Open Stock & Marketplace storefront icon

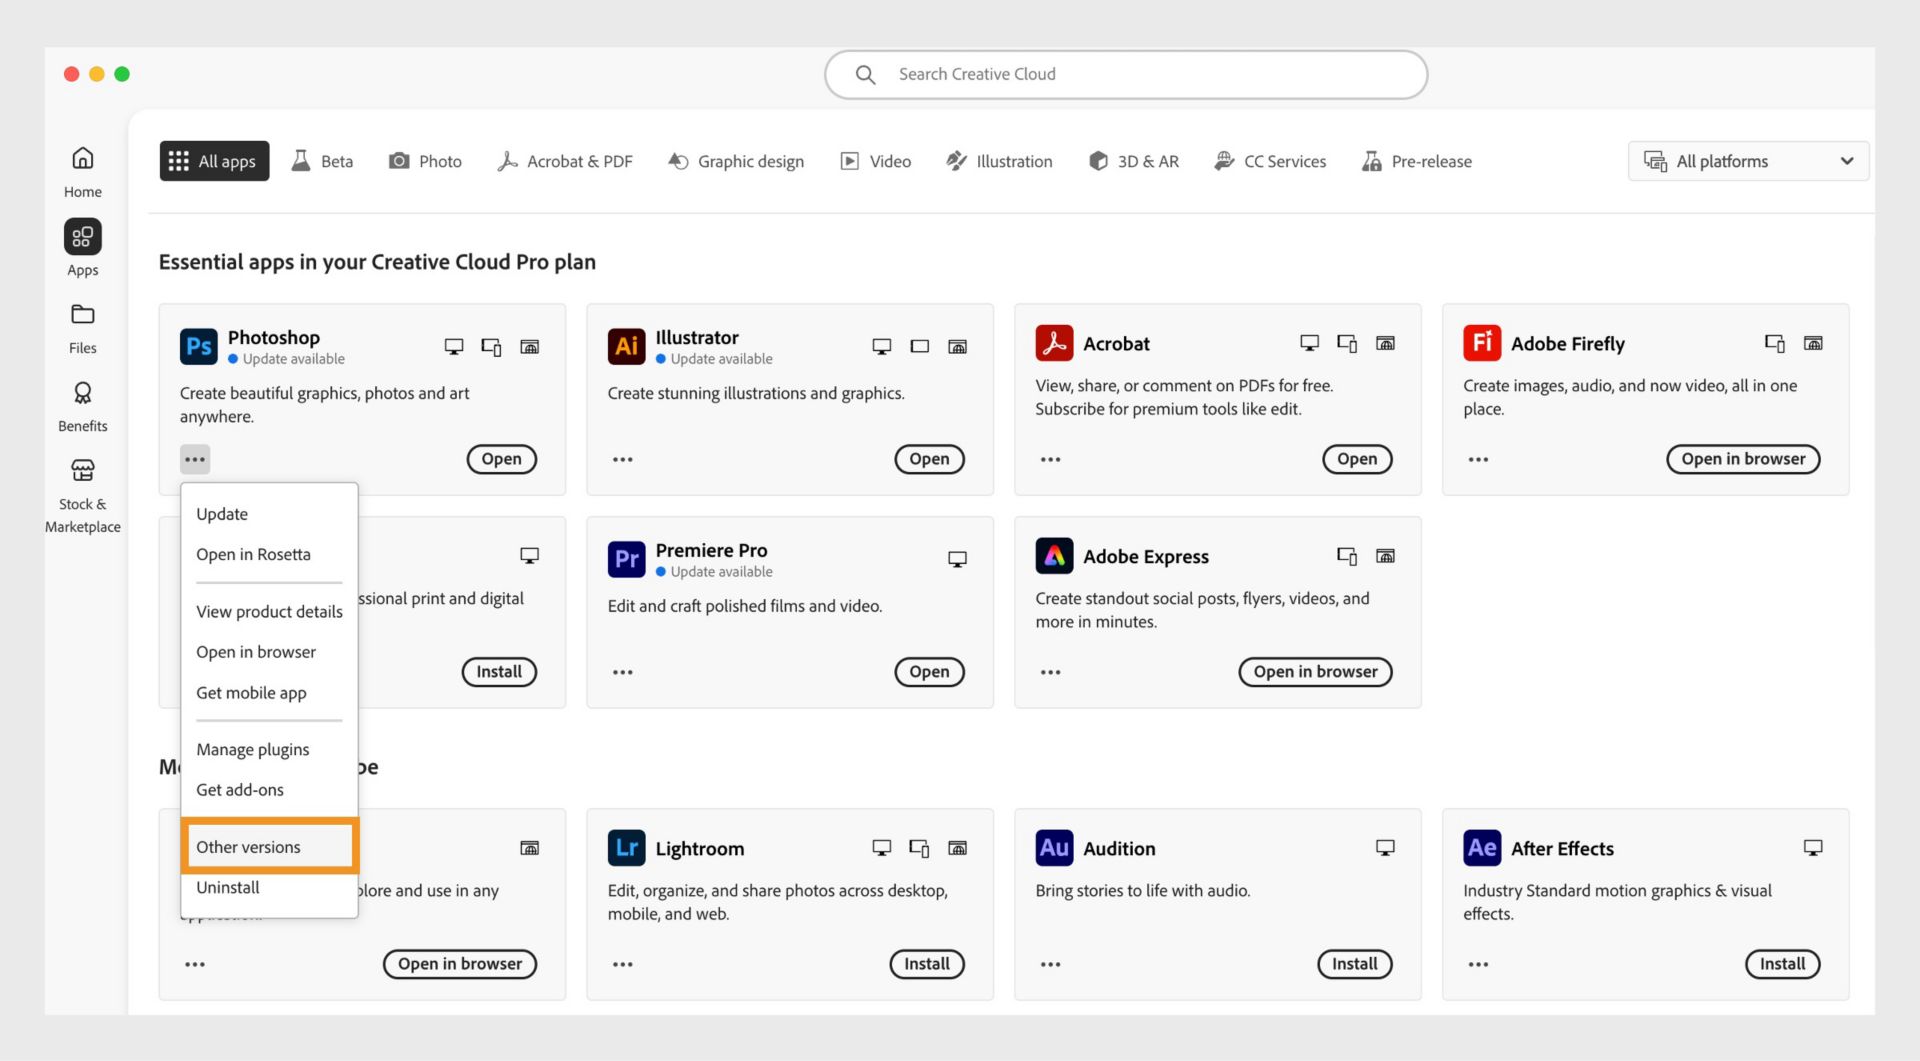tap(83, 471)
